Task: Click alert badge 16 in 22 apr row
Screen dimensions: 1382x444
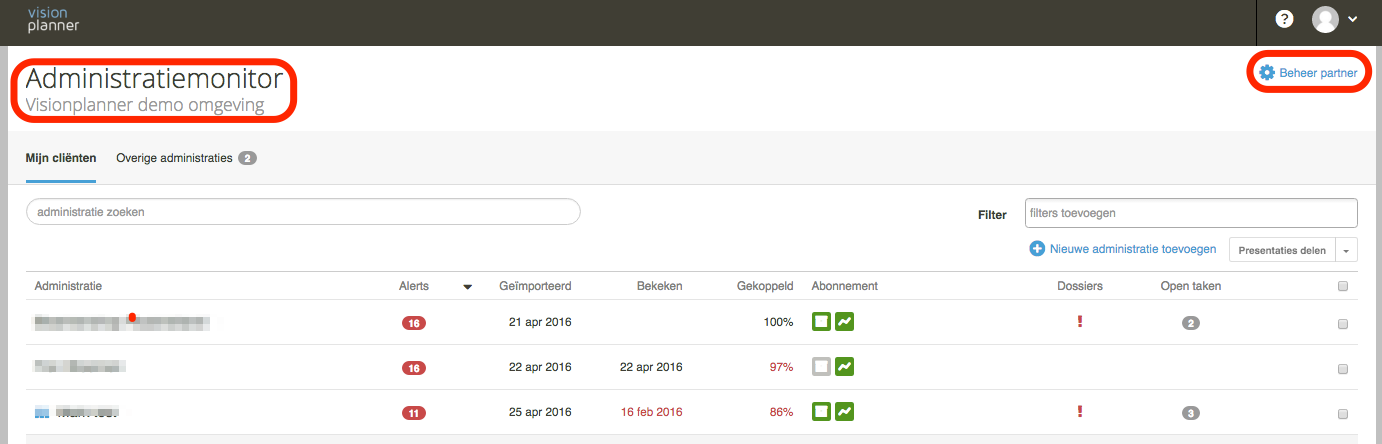Action: click(x=413, y=368)
